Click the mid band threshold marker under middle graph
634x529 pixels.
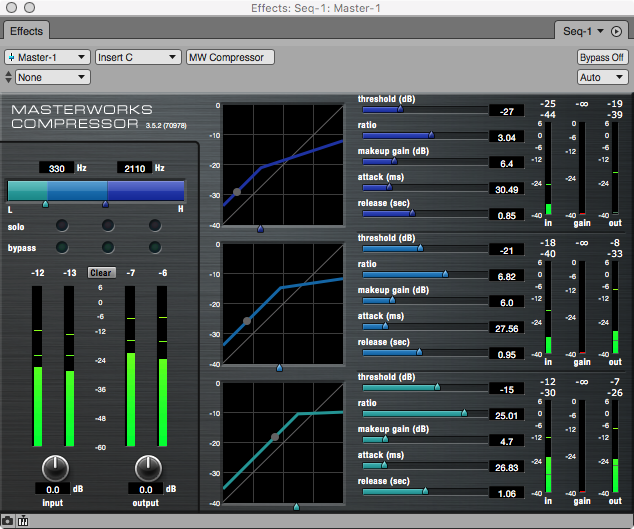point(279,368)
